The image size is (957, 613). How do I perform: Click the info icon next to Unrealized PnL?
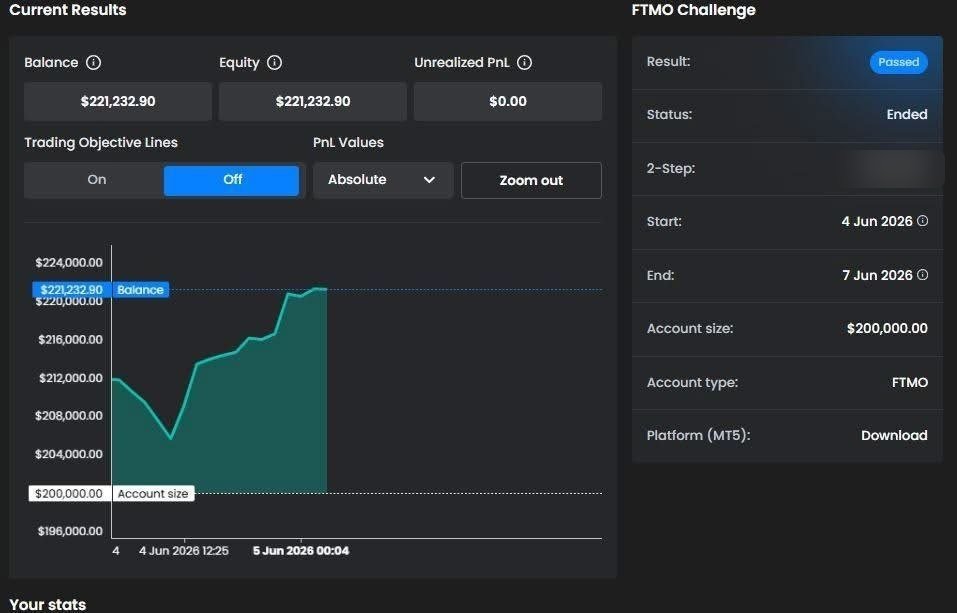point(524,62)
